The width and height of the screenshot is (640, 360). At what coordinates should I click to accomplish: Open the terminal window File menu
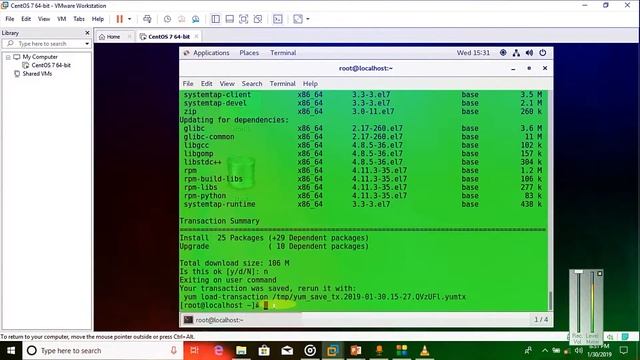click(x=188, y=83)
